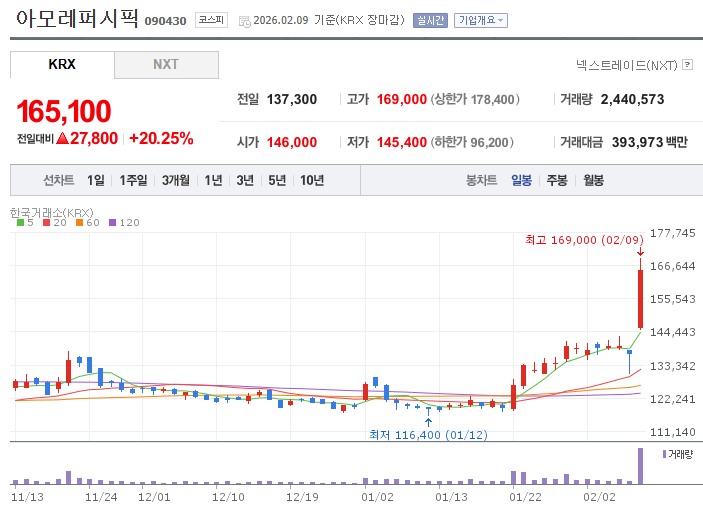Click the NXT help question-mark icon
Screen dimensions: 703x510
pyautogui.click(x=687, y=65)
